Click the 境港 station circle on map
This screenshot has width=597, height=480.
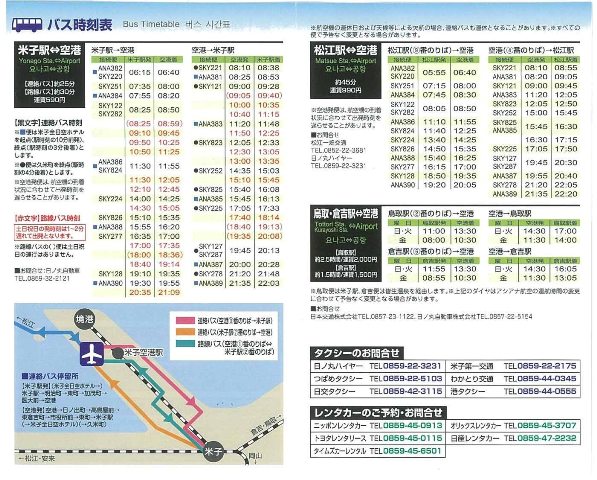pyautogui.click(x=85, y=319)
